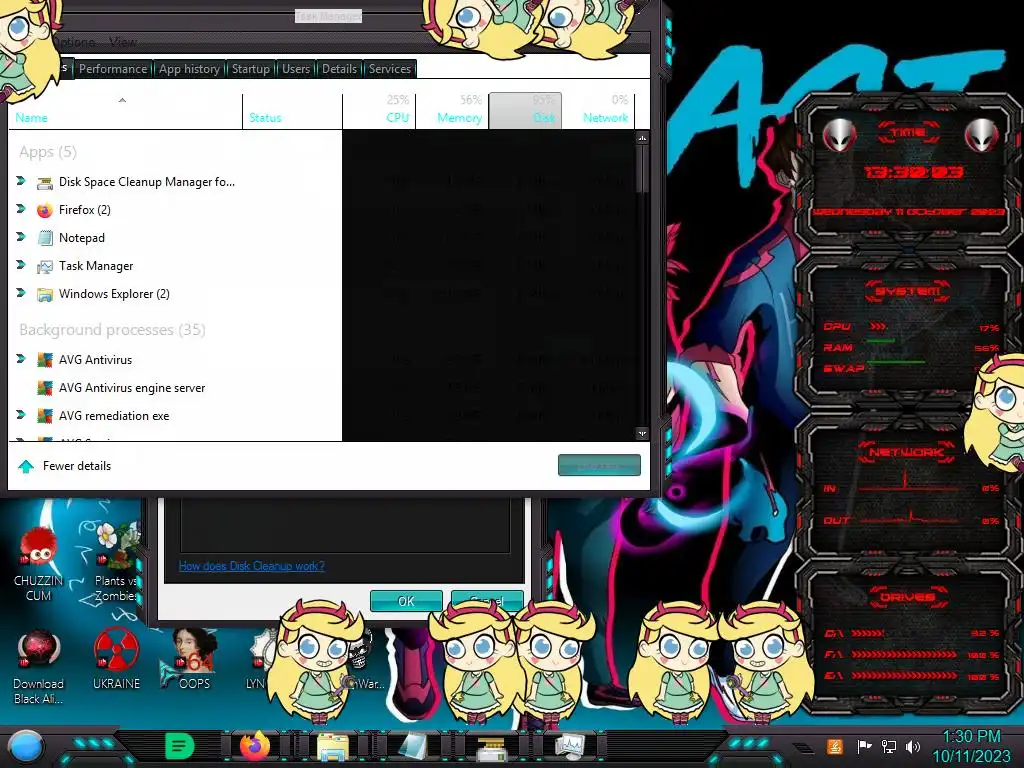1024x768 pixels.
Task: Click the Disk Space Cleanup Manager icon
Action: 44,183
